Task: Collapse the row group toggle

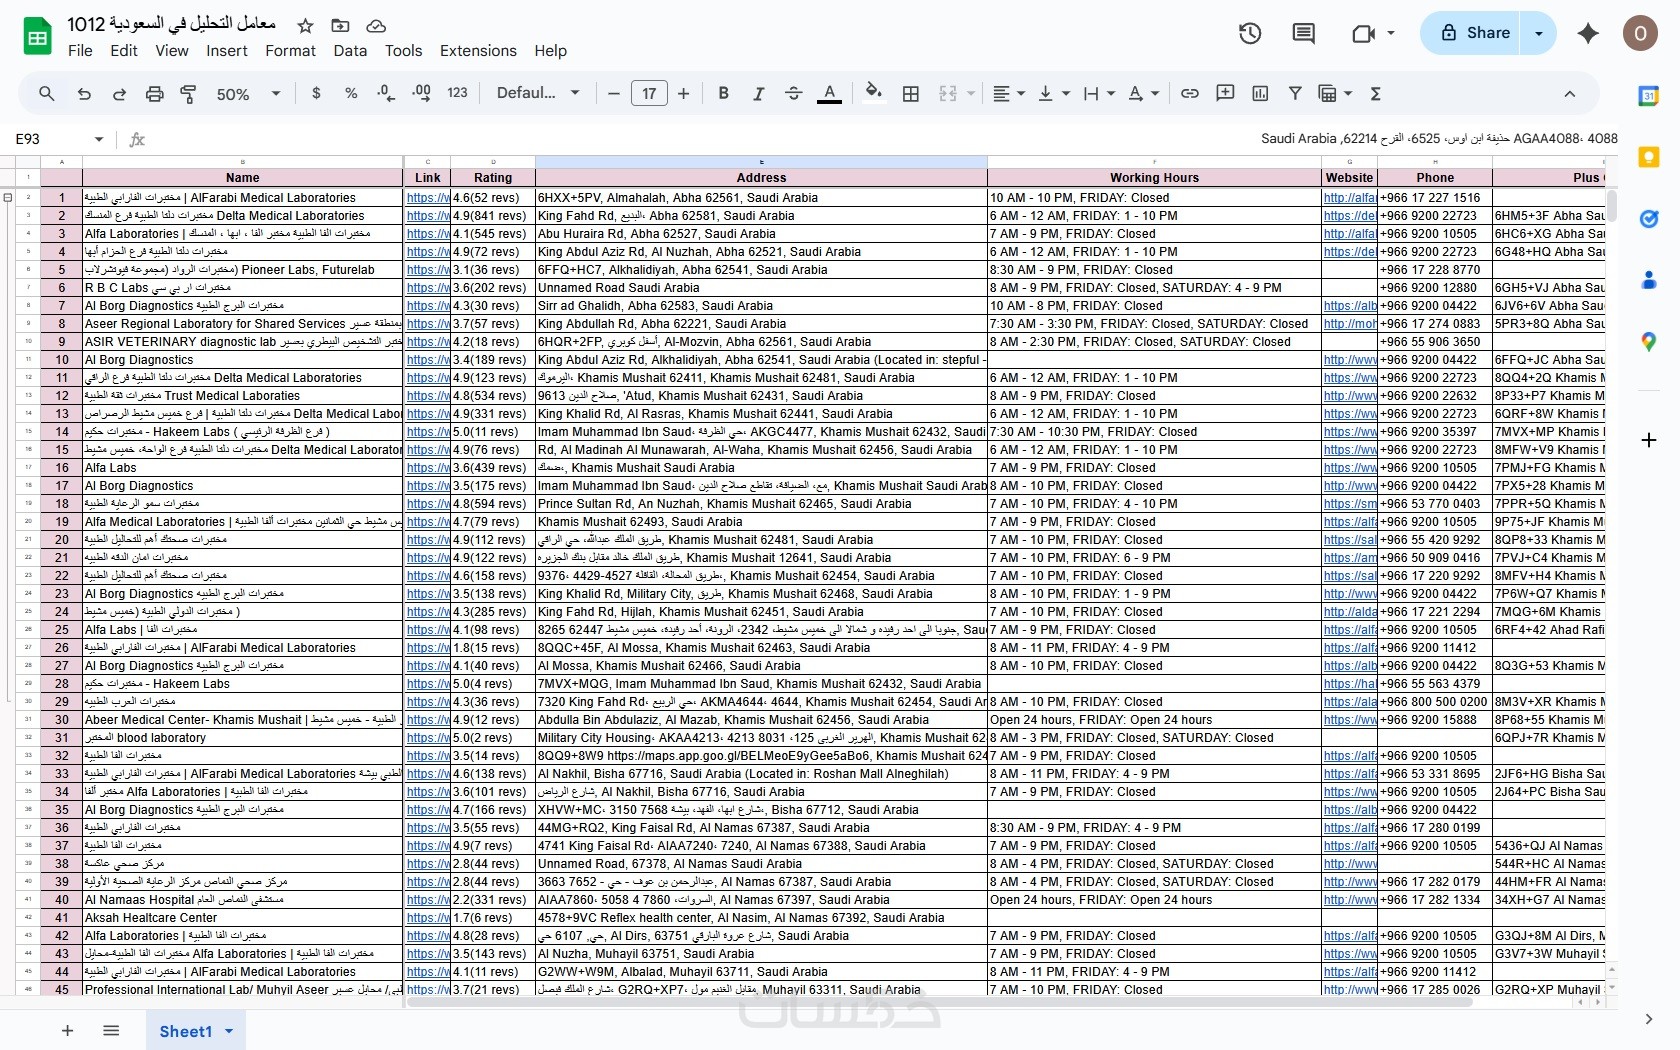Action: click(x=8, y=198)
